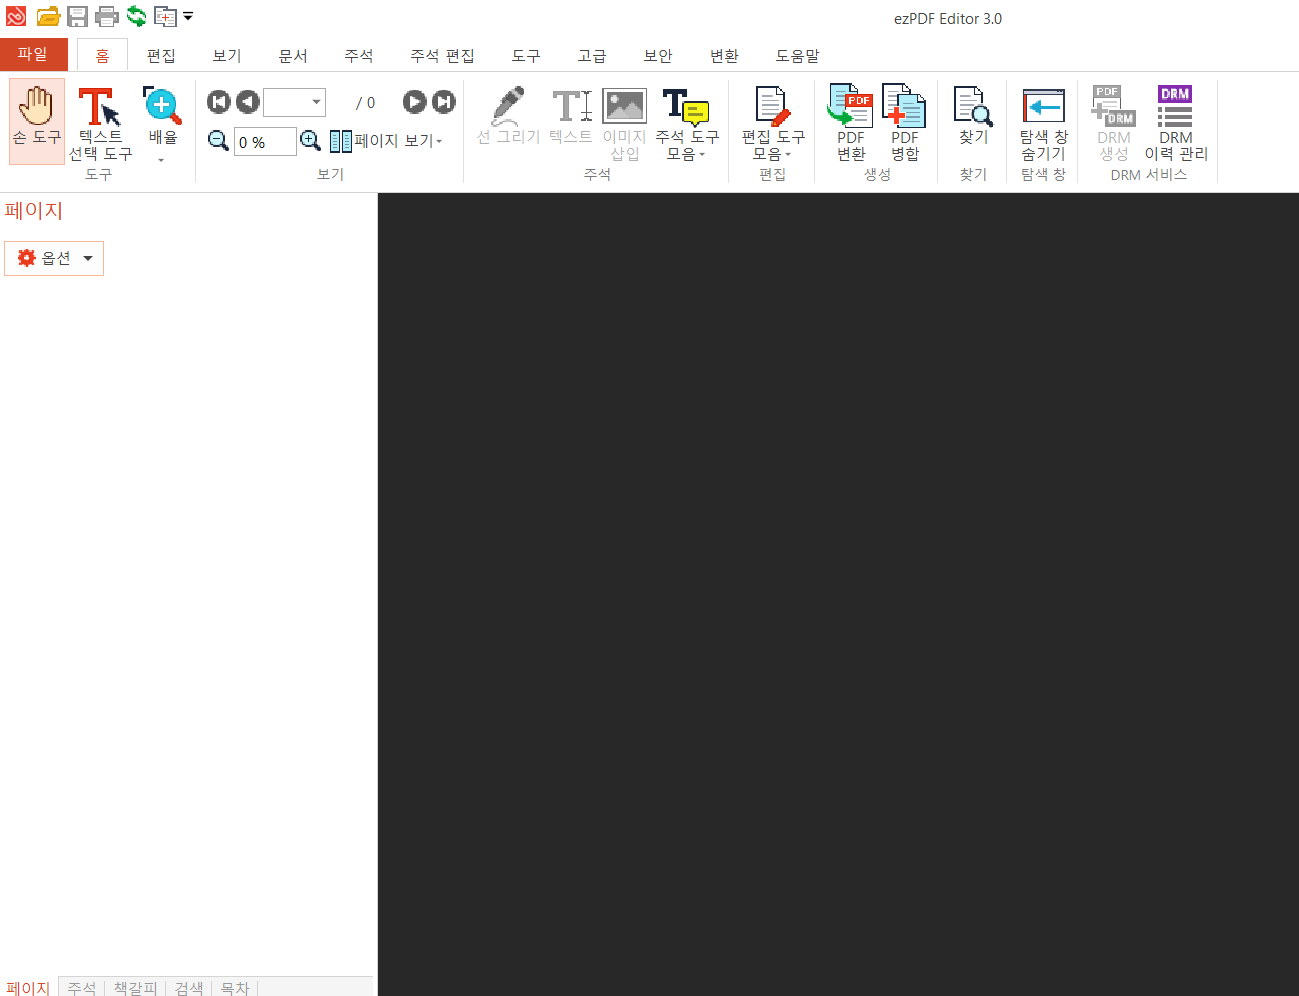Click the green refresh arrows icon
This screenshot has width=1299, height=996.
pyautogui.click(x=136, y=17)
